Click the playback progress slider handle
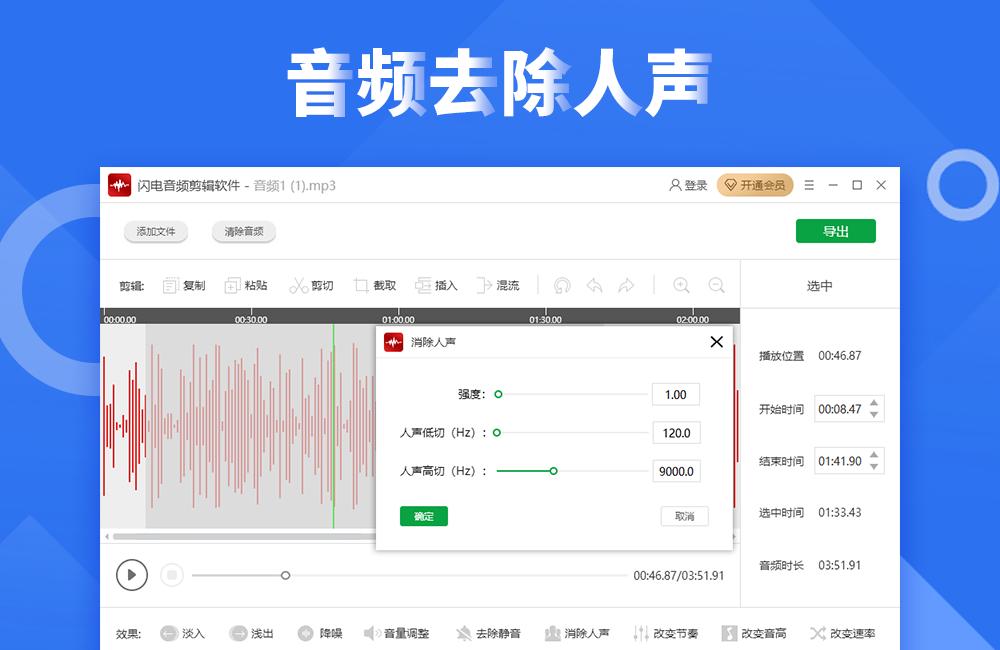This screenshot has height=650, width=1000. pos(286,575)
